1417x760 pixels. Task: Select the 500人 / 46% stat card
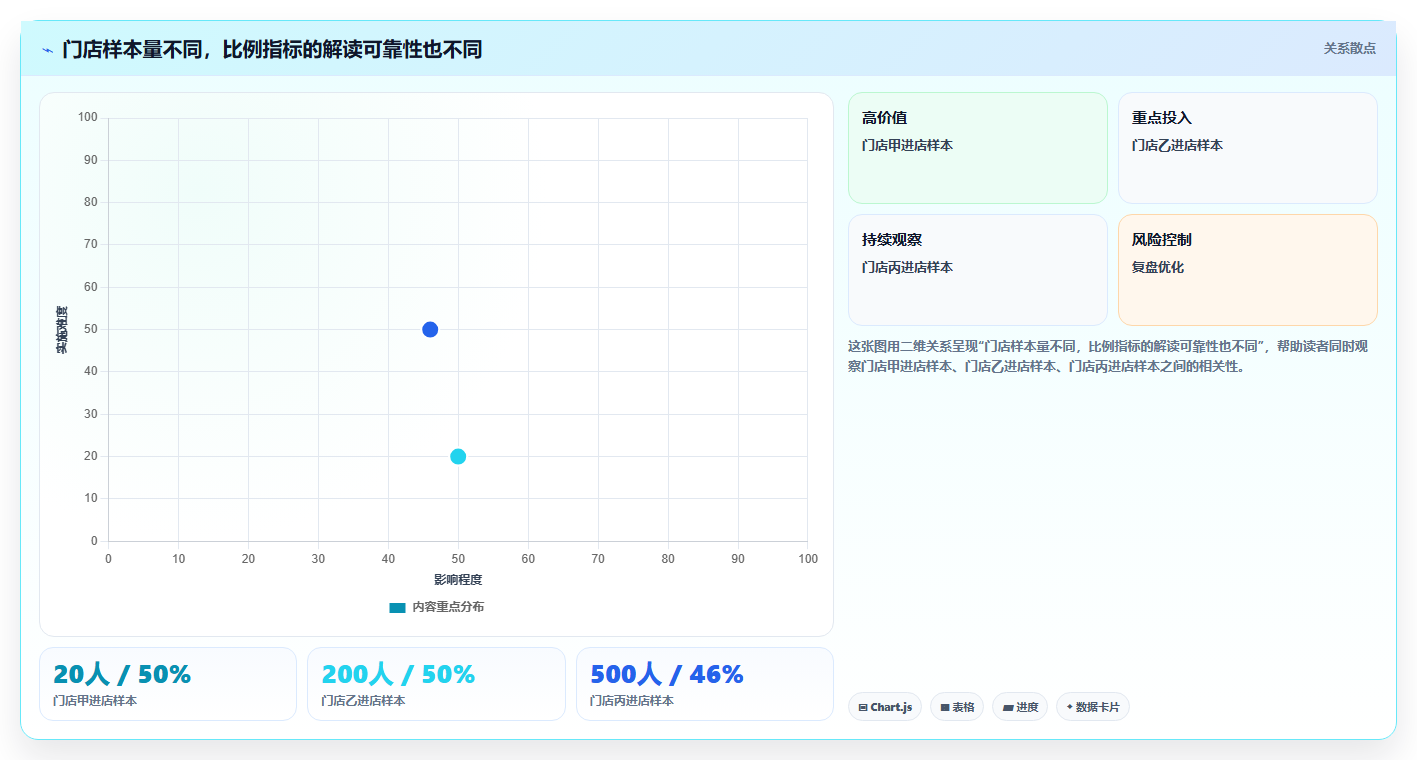[705, 684]
